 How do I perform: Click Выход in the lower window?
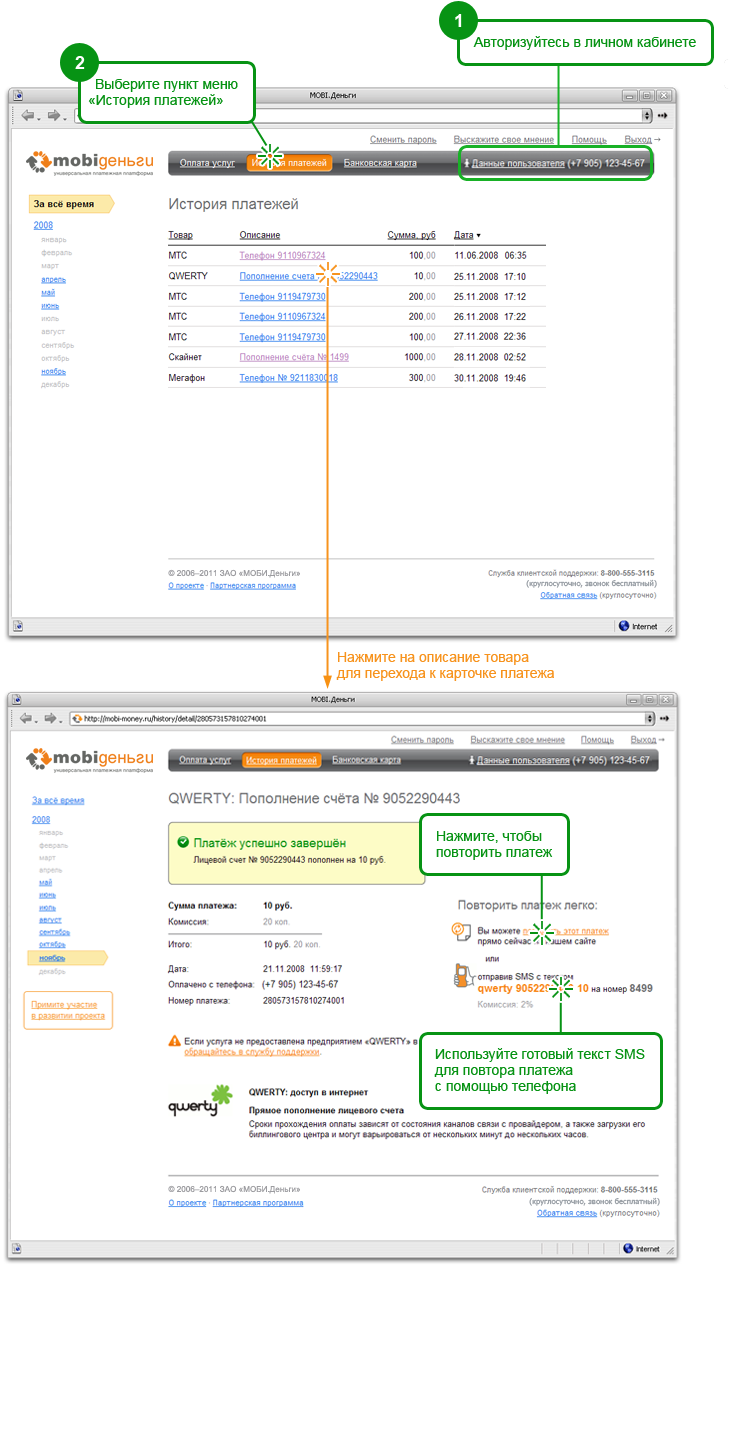[645, 739]
